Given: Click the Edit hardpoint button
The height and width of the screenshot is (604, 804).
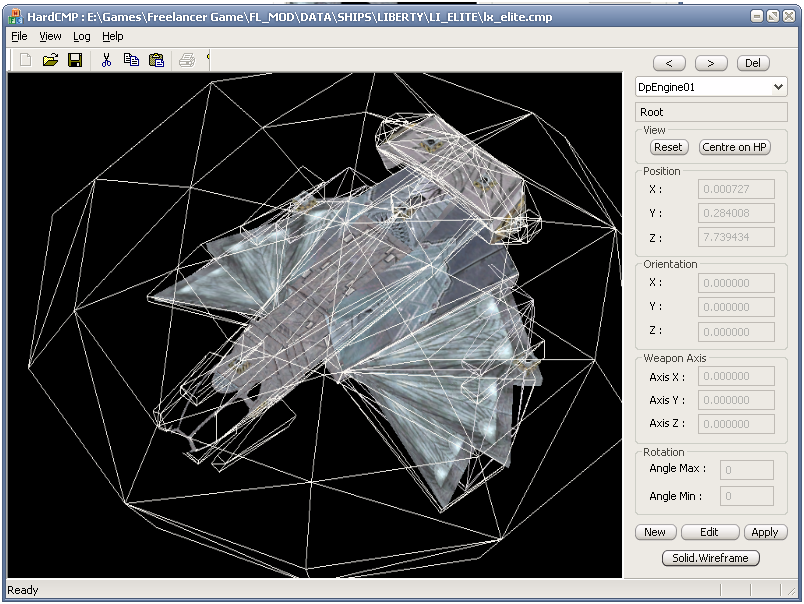Looking at the screenshot, I should (x=710, y=532).
